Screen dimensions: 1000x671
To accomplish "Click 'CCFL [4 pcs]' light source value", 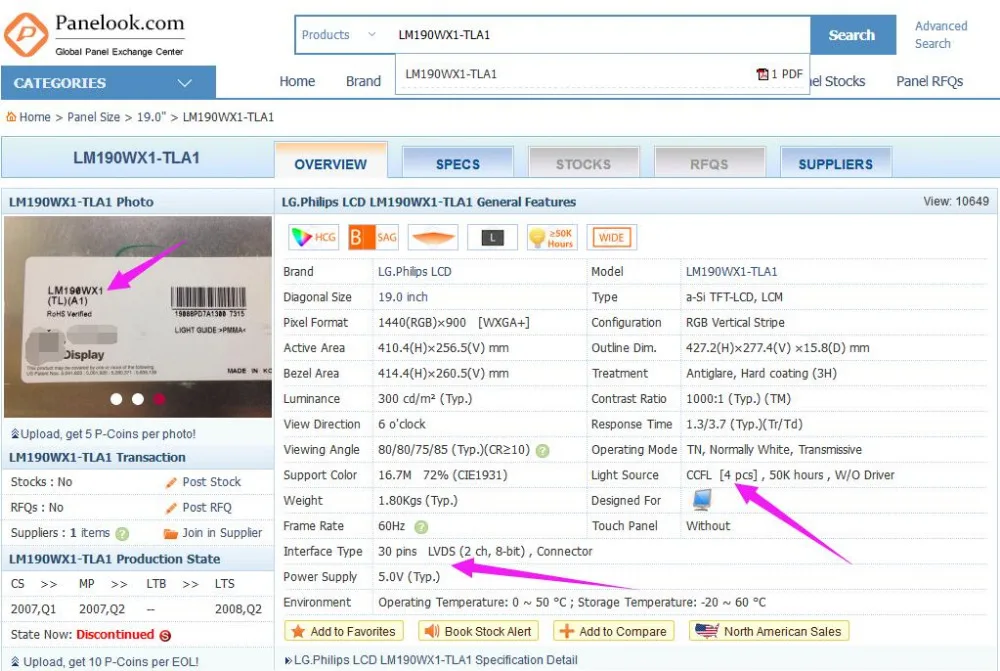I will pos(721,475).
